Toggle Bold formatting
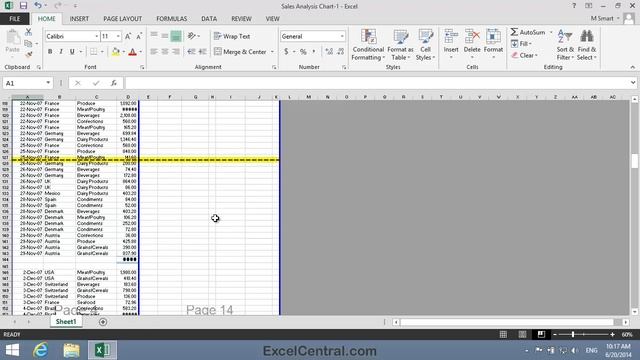Image resolution: width=640 pixels, height=360 pixels. click(x=50, y=52)
